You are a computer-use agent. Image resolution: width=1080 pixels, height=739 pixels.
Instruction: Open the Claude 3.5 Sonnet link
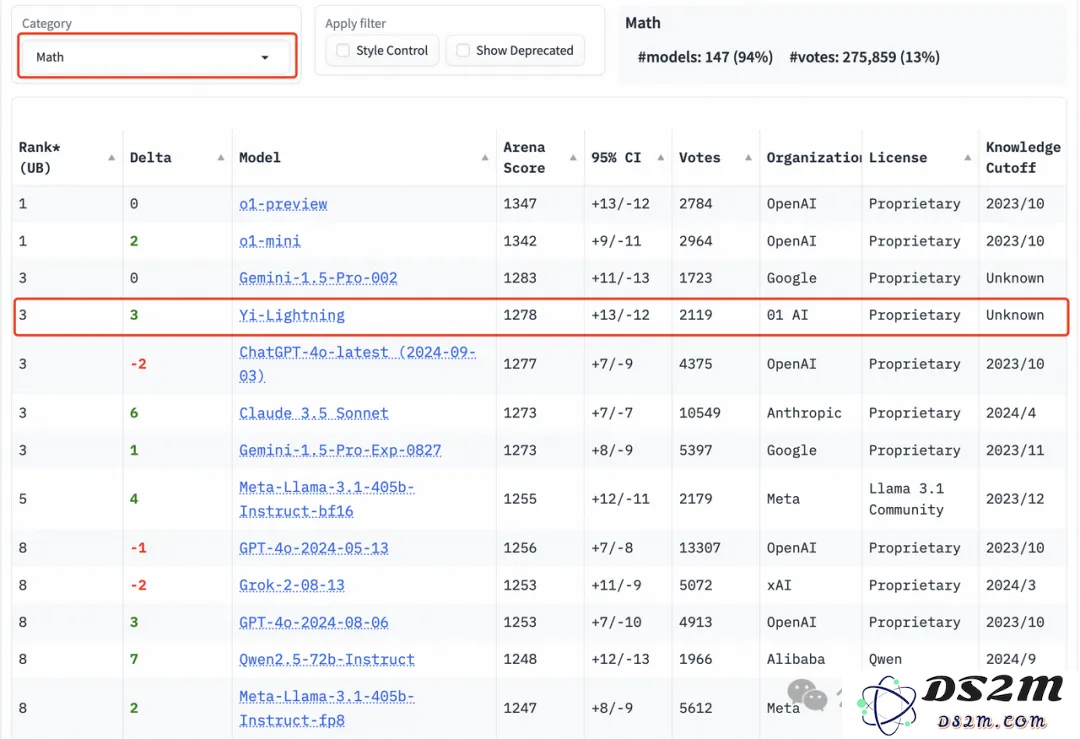tap(313, 413)
